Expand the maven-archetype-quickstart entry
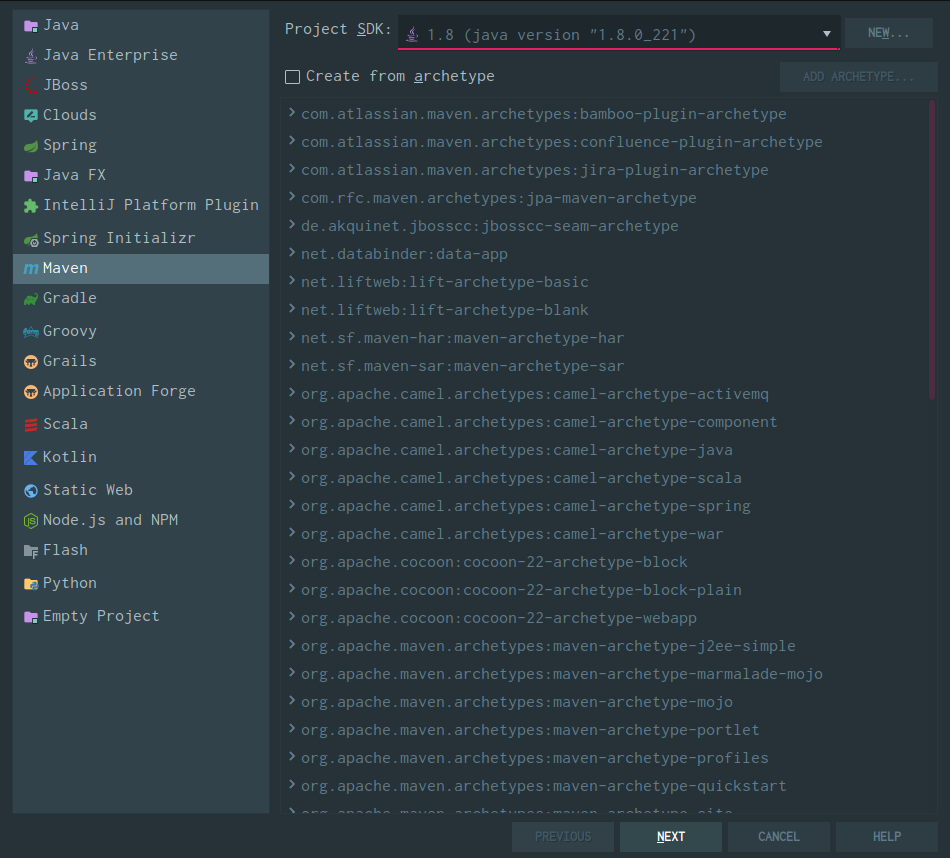The height and width of the screenshot is (858, 950). [292, 785]
